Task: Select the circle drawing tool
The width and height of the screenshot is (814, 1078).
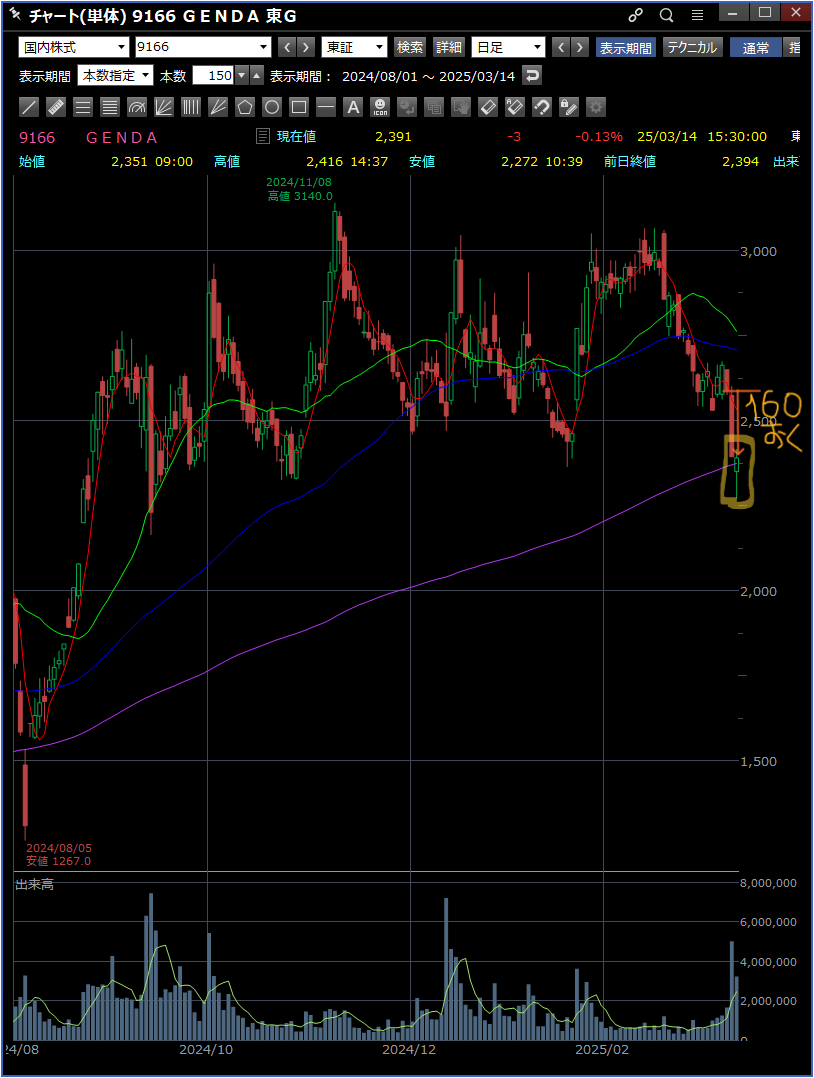Action: 272,107
